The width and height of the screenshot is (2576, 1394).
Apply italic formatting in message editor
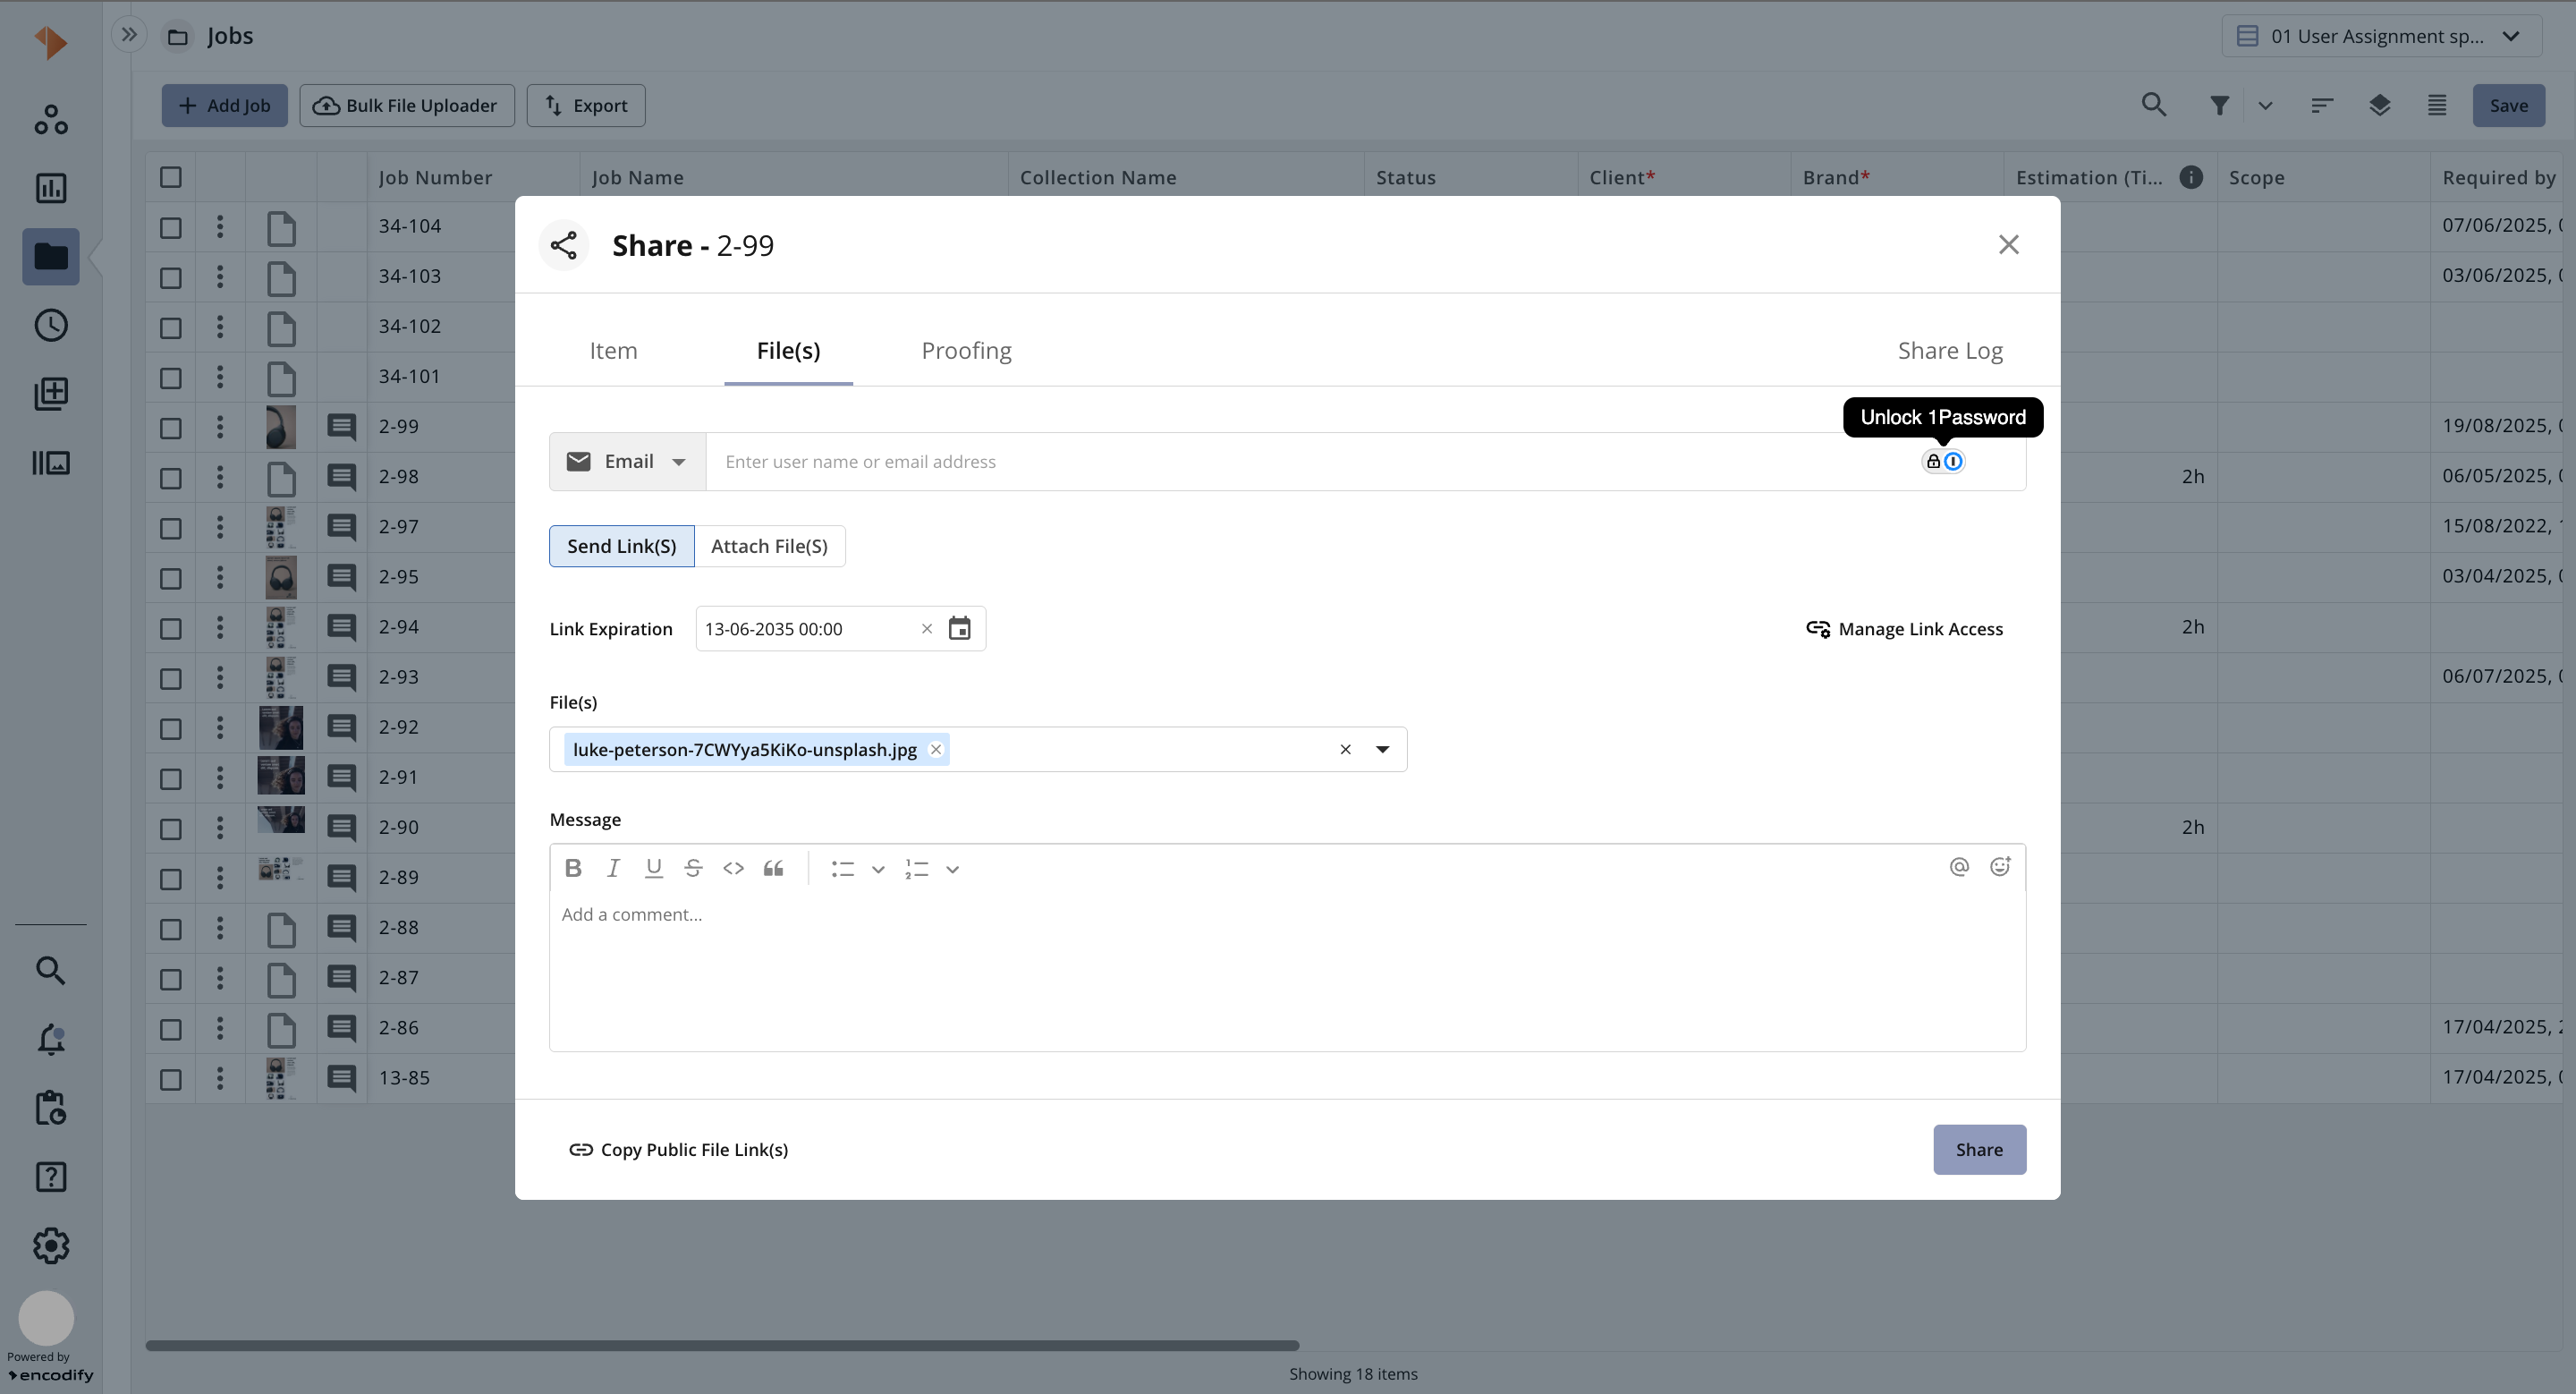tap(613, 868)
